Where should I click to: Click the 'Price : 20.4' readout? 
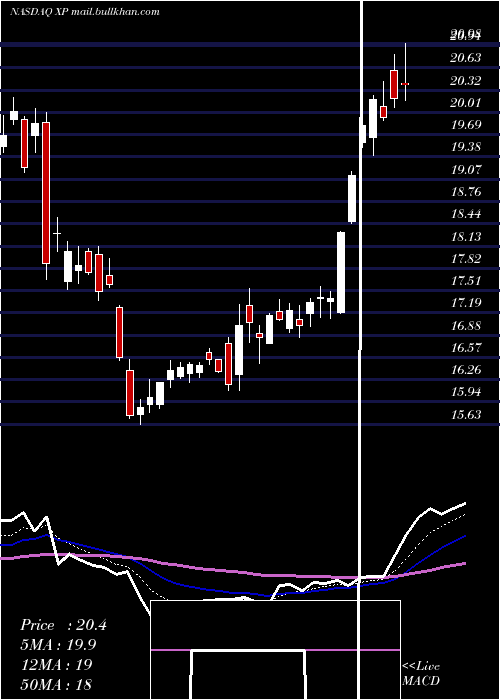[63, 625]
